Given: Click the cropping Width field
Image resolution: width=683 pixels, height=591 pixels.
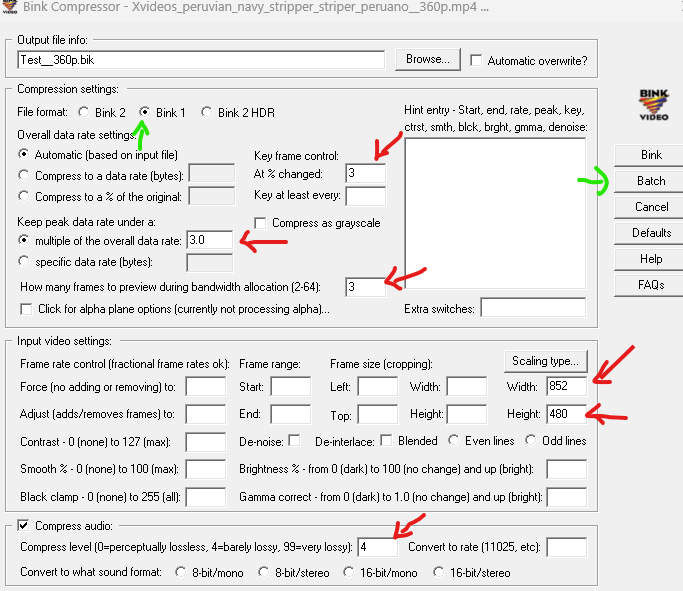Looking at the screenshot, I should click(467, 386).
